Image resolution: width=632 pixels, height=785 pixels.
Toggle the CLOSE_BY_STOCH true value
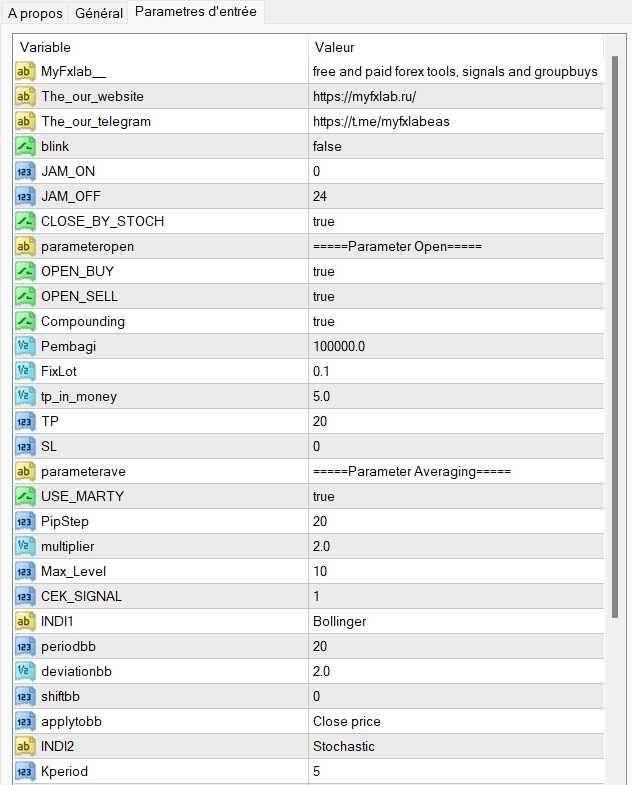pos(455,221)
